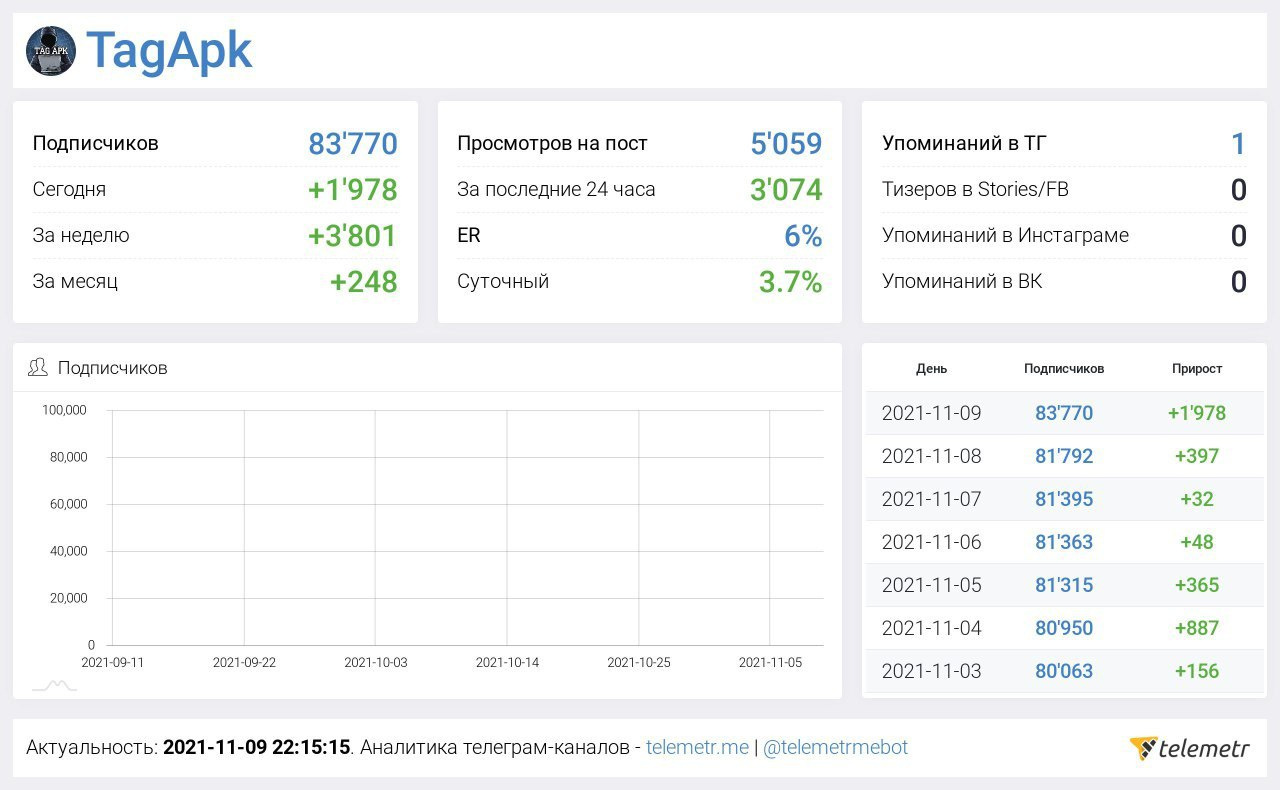Select the 2021-11-04 date in the table
This screenshot has width=1280, height=790.
(931, 628)
